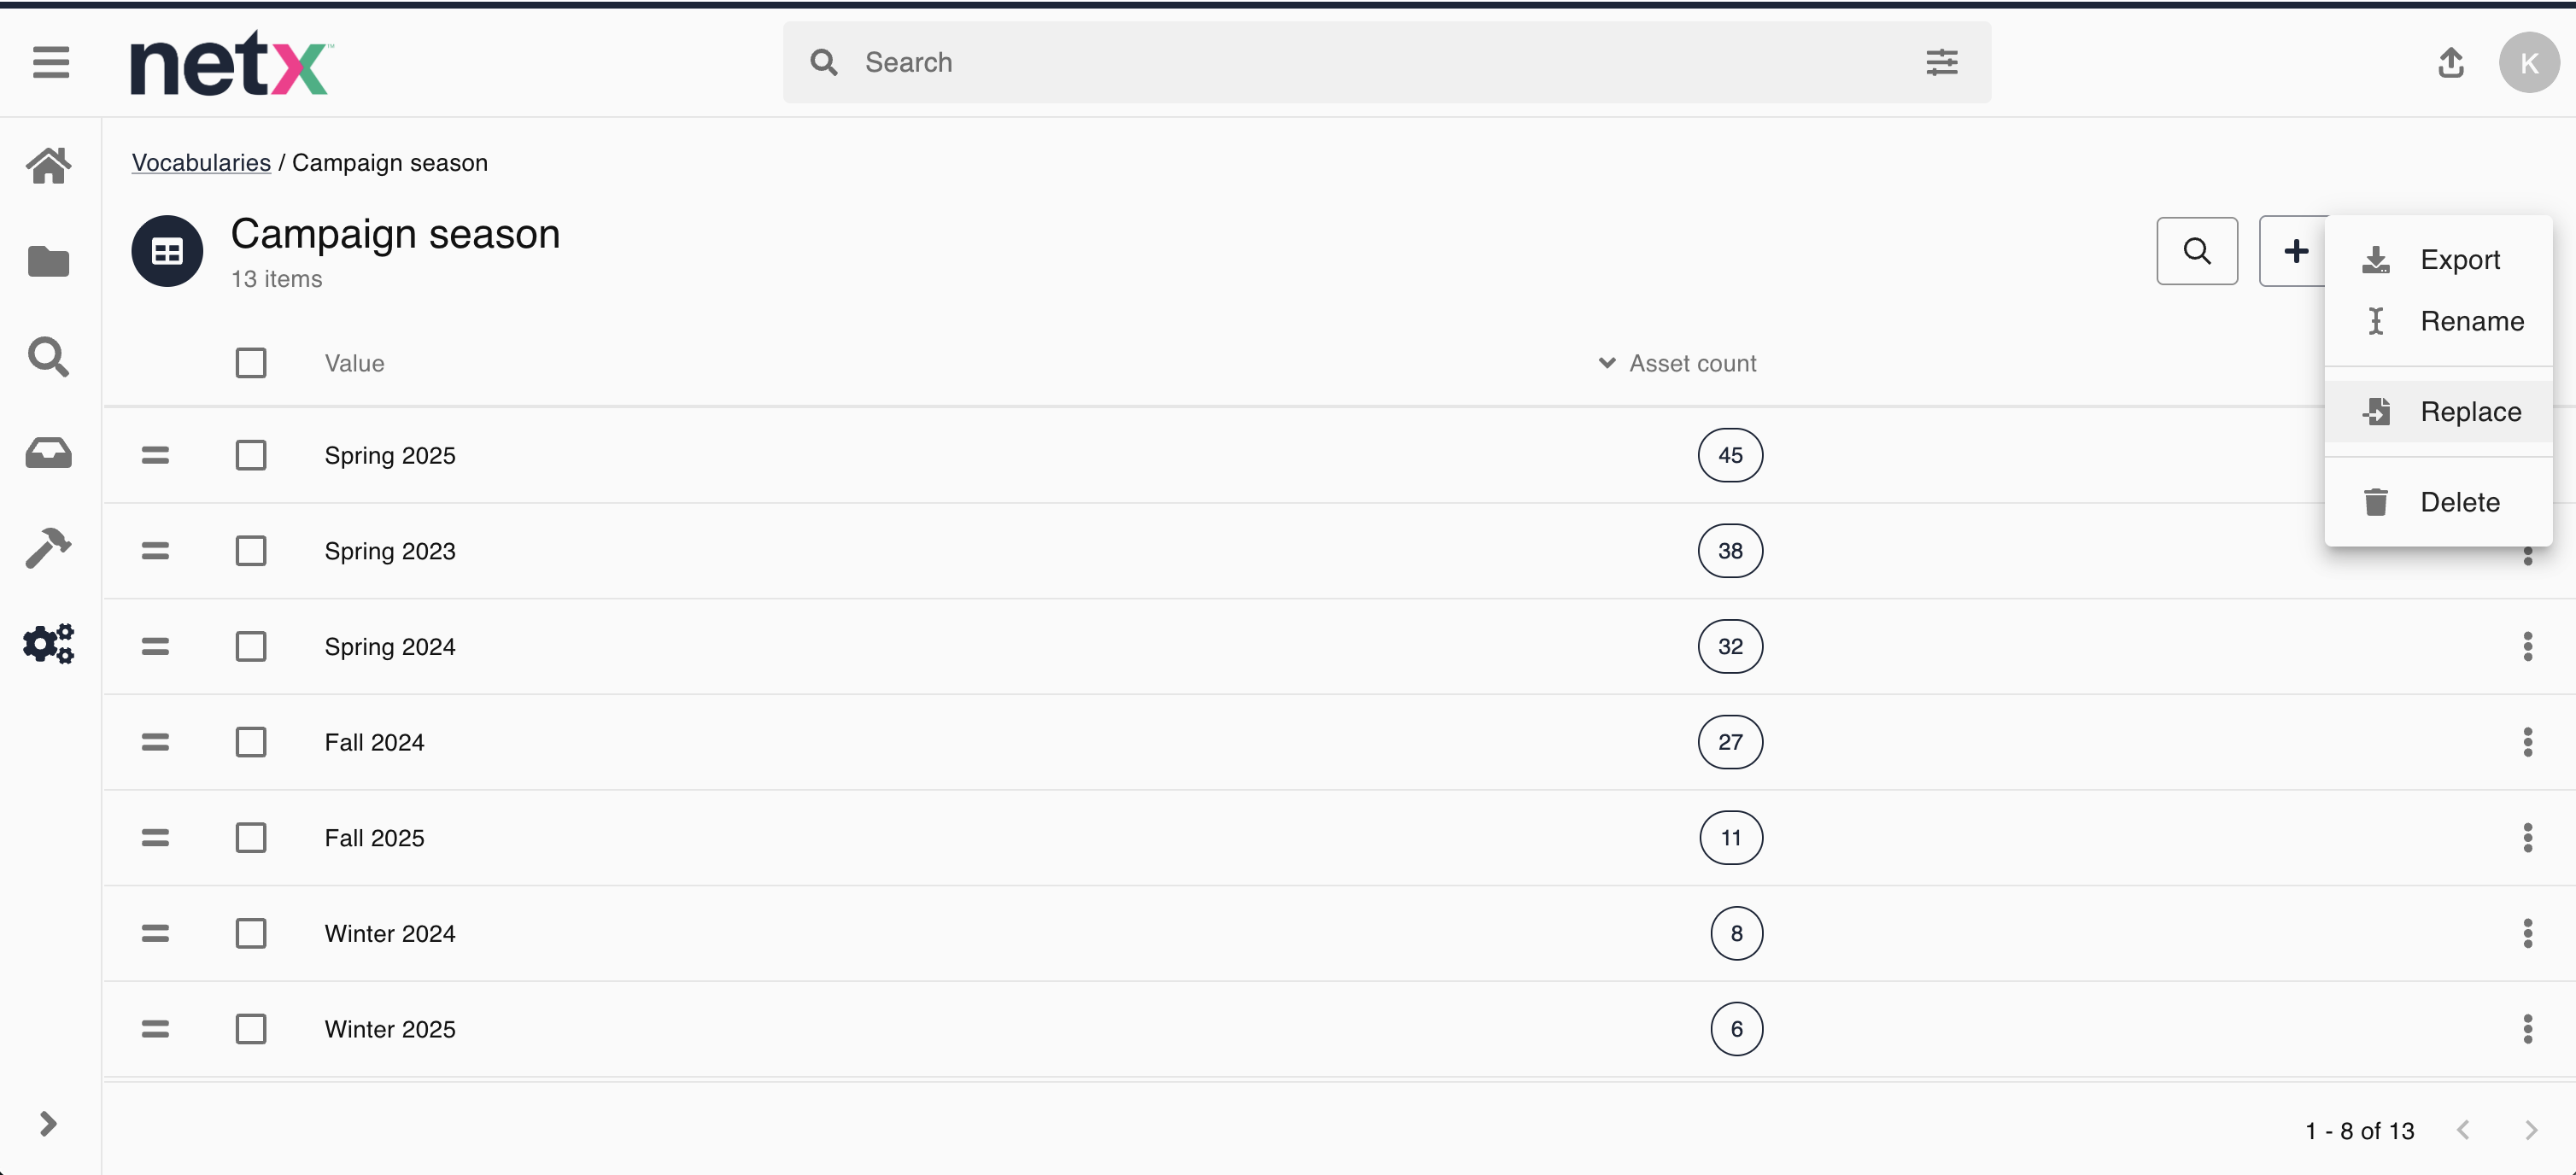This screenshot has height=1175, width=2576.
Task: Open the hamburger main menu
Action: click(x=51, y=62)
